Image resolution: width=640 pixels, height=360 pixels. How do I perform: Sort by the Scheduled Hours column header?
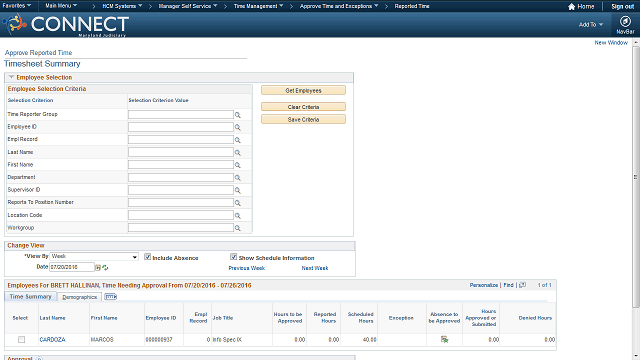(x=360, y=318)
